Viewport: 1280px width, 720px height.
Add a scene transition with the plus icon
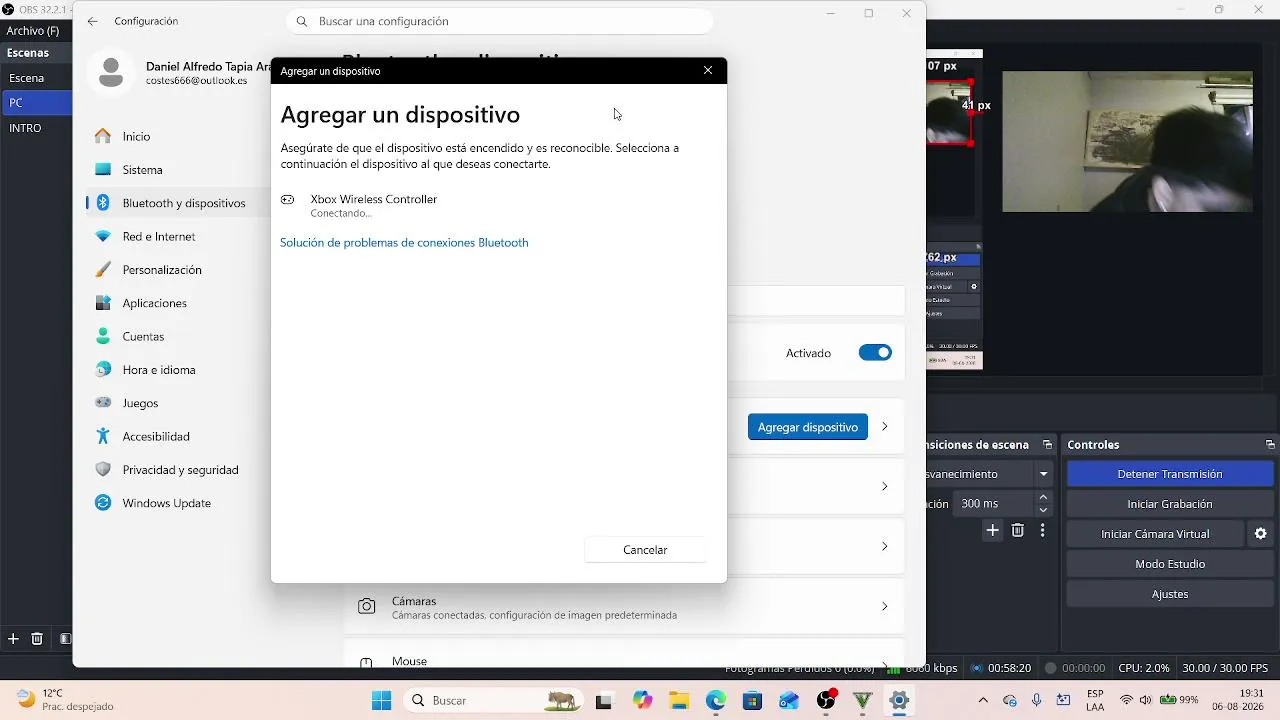click(x=992, y=531)
